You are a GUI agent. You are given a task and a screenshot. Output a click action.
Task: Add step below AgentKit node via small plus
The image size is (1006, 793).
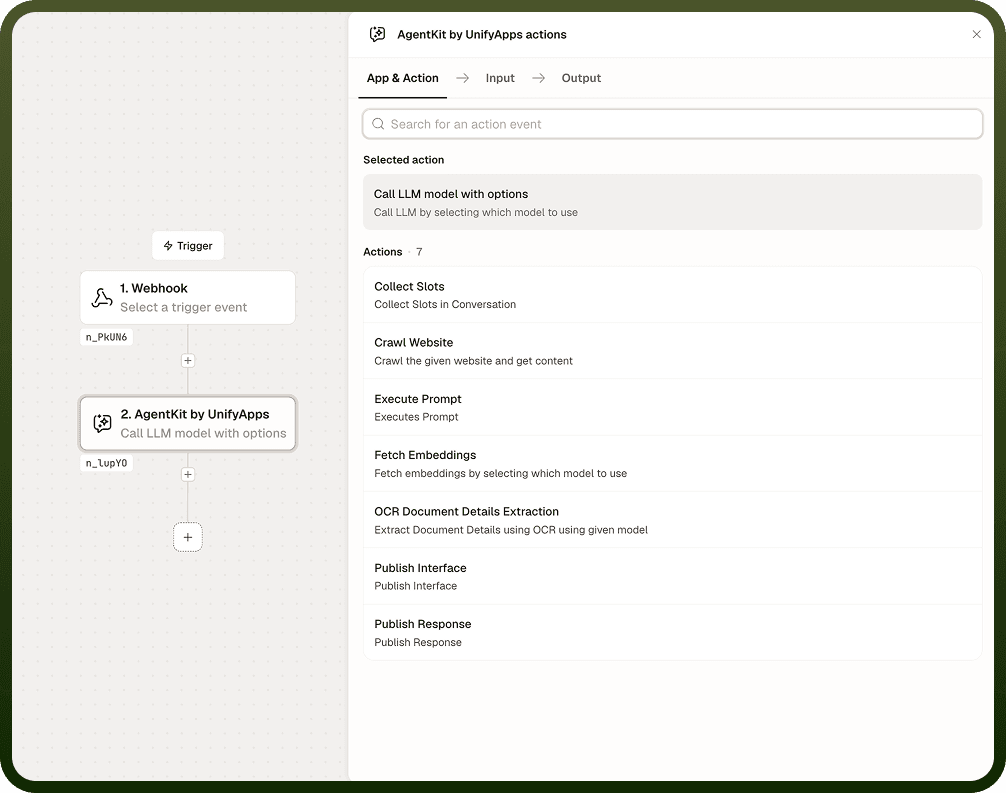(x=187, y=475)
